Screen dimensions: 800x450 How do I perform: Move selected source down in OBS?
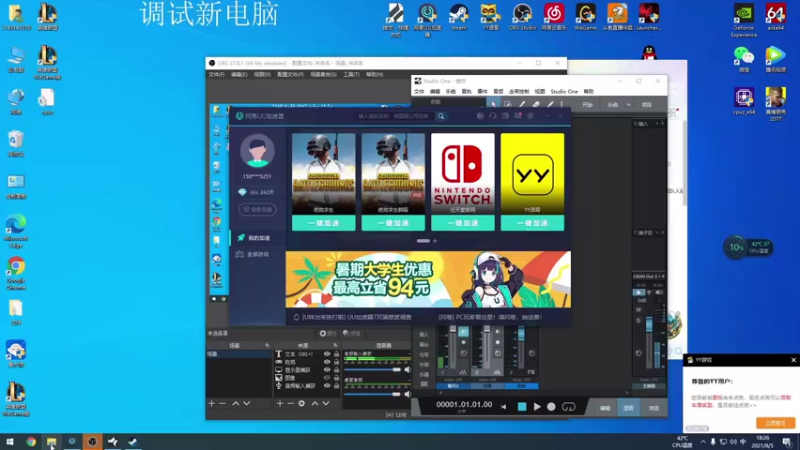326,403
